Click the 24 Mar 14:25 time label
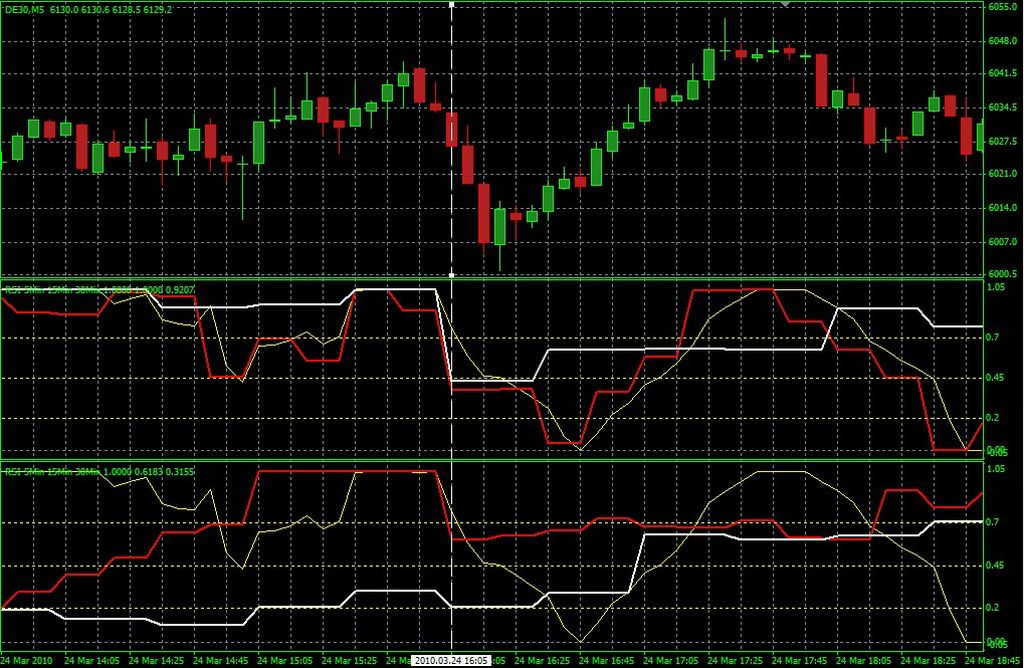 [x=156, y=660]
